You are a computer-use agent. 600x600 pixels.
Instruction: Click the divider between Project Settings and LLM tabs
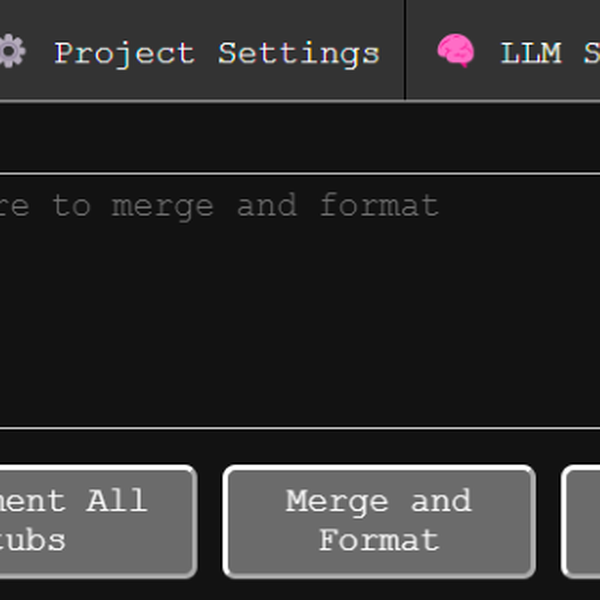(x=405, y=50)
